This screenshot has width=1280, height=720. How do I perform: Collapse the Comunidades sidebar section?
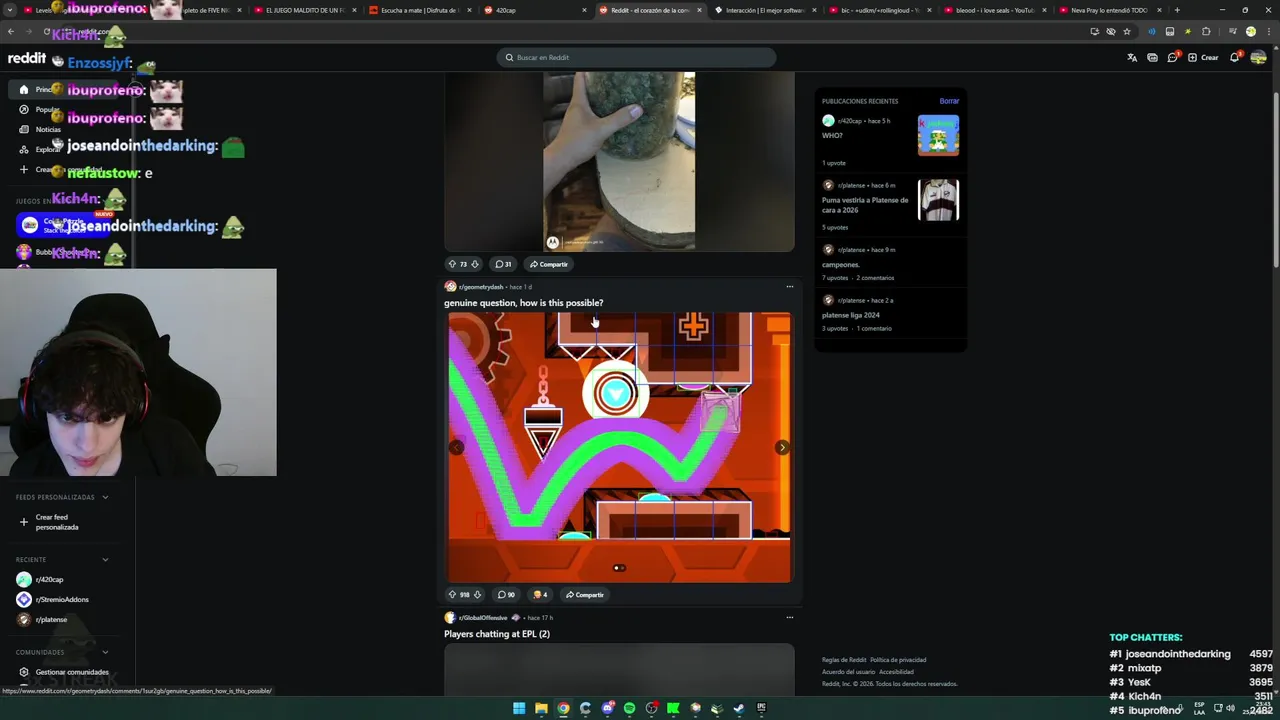pos(105,652)
